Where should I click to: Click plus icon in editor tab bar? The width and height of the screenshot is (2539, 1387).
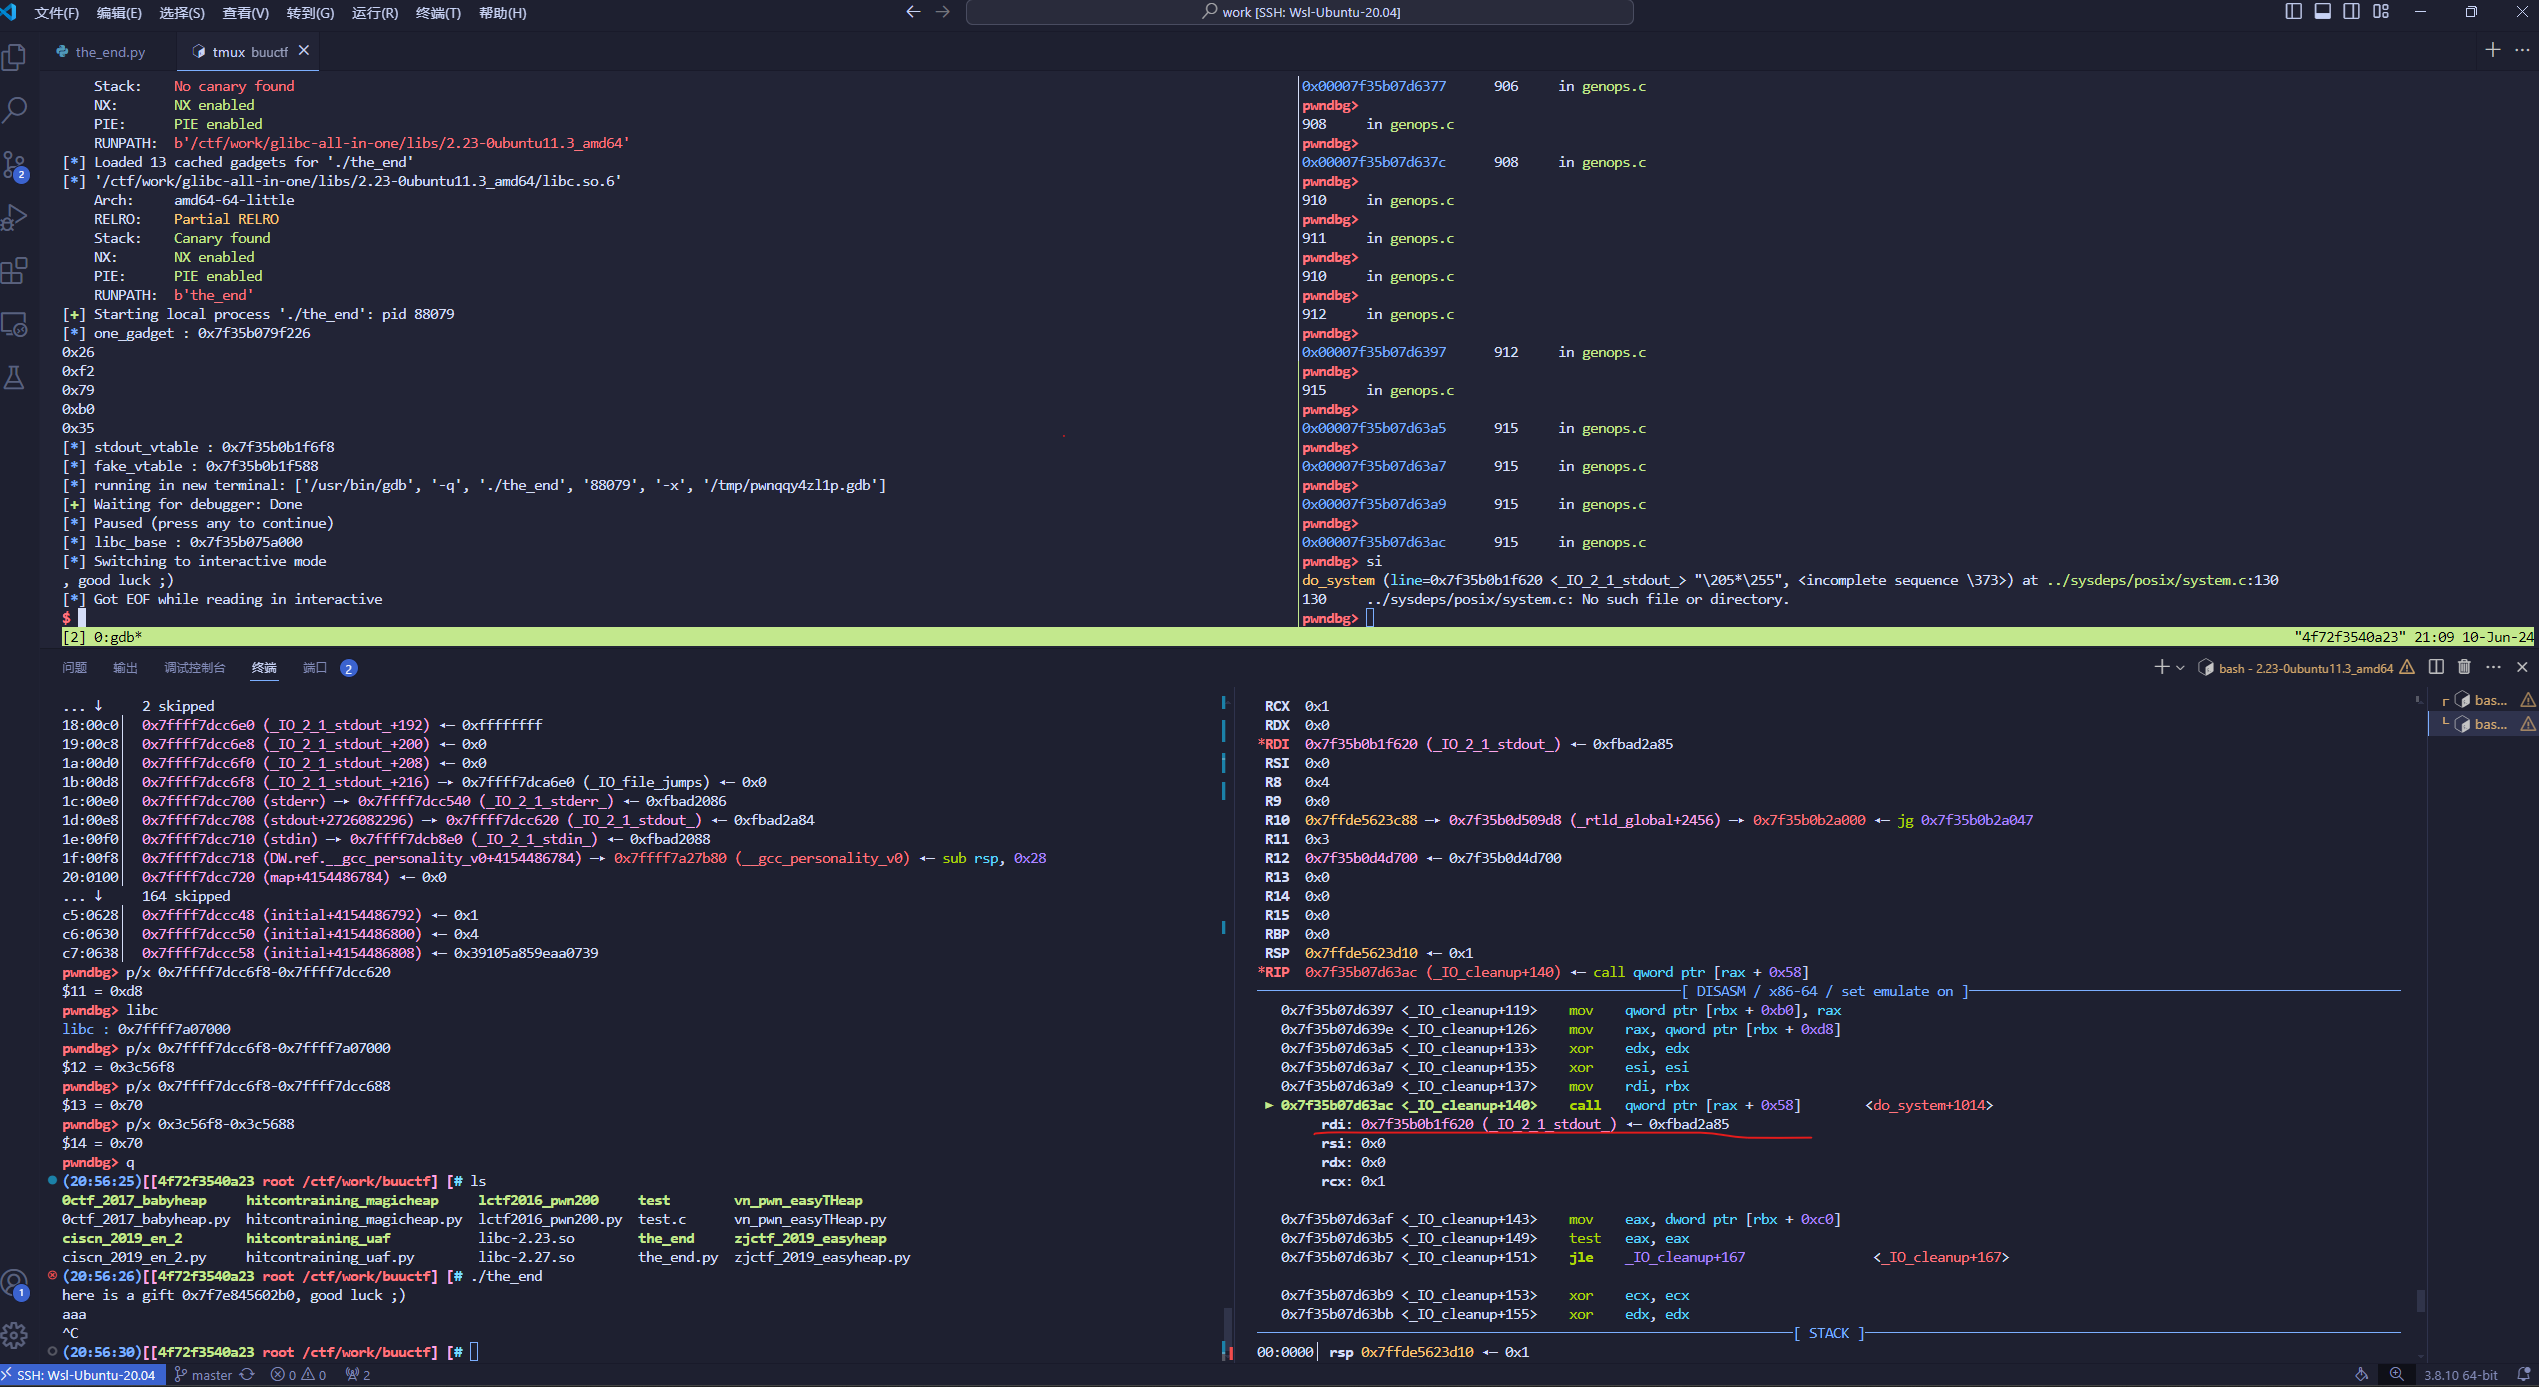(x=2493, y=50)
